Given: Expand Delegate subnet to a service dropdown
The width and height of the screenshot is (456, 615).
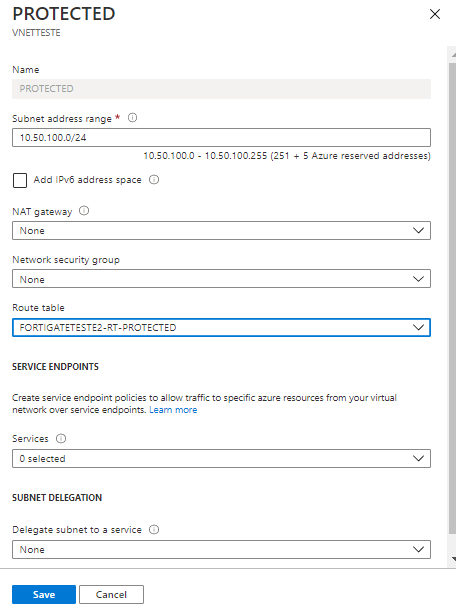Looking at the screenshot, I should pyautogui.click(x=222, y=549).
